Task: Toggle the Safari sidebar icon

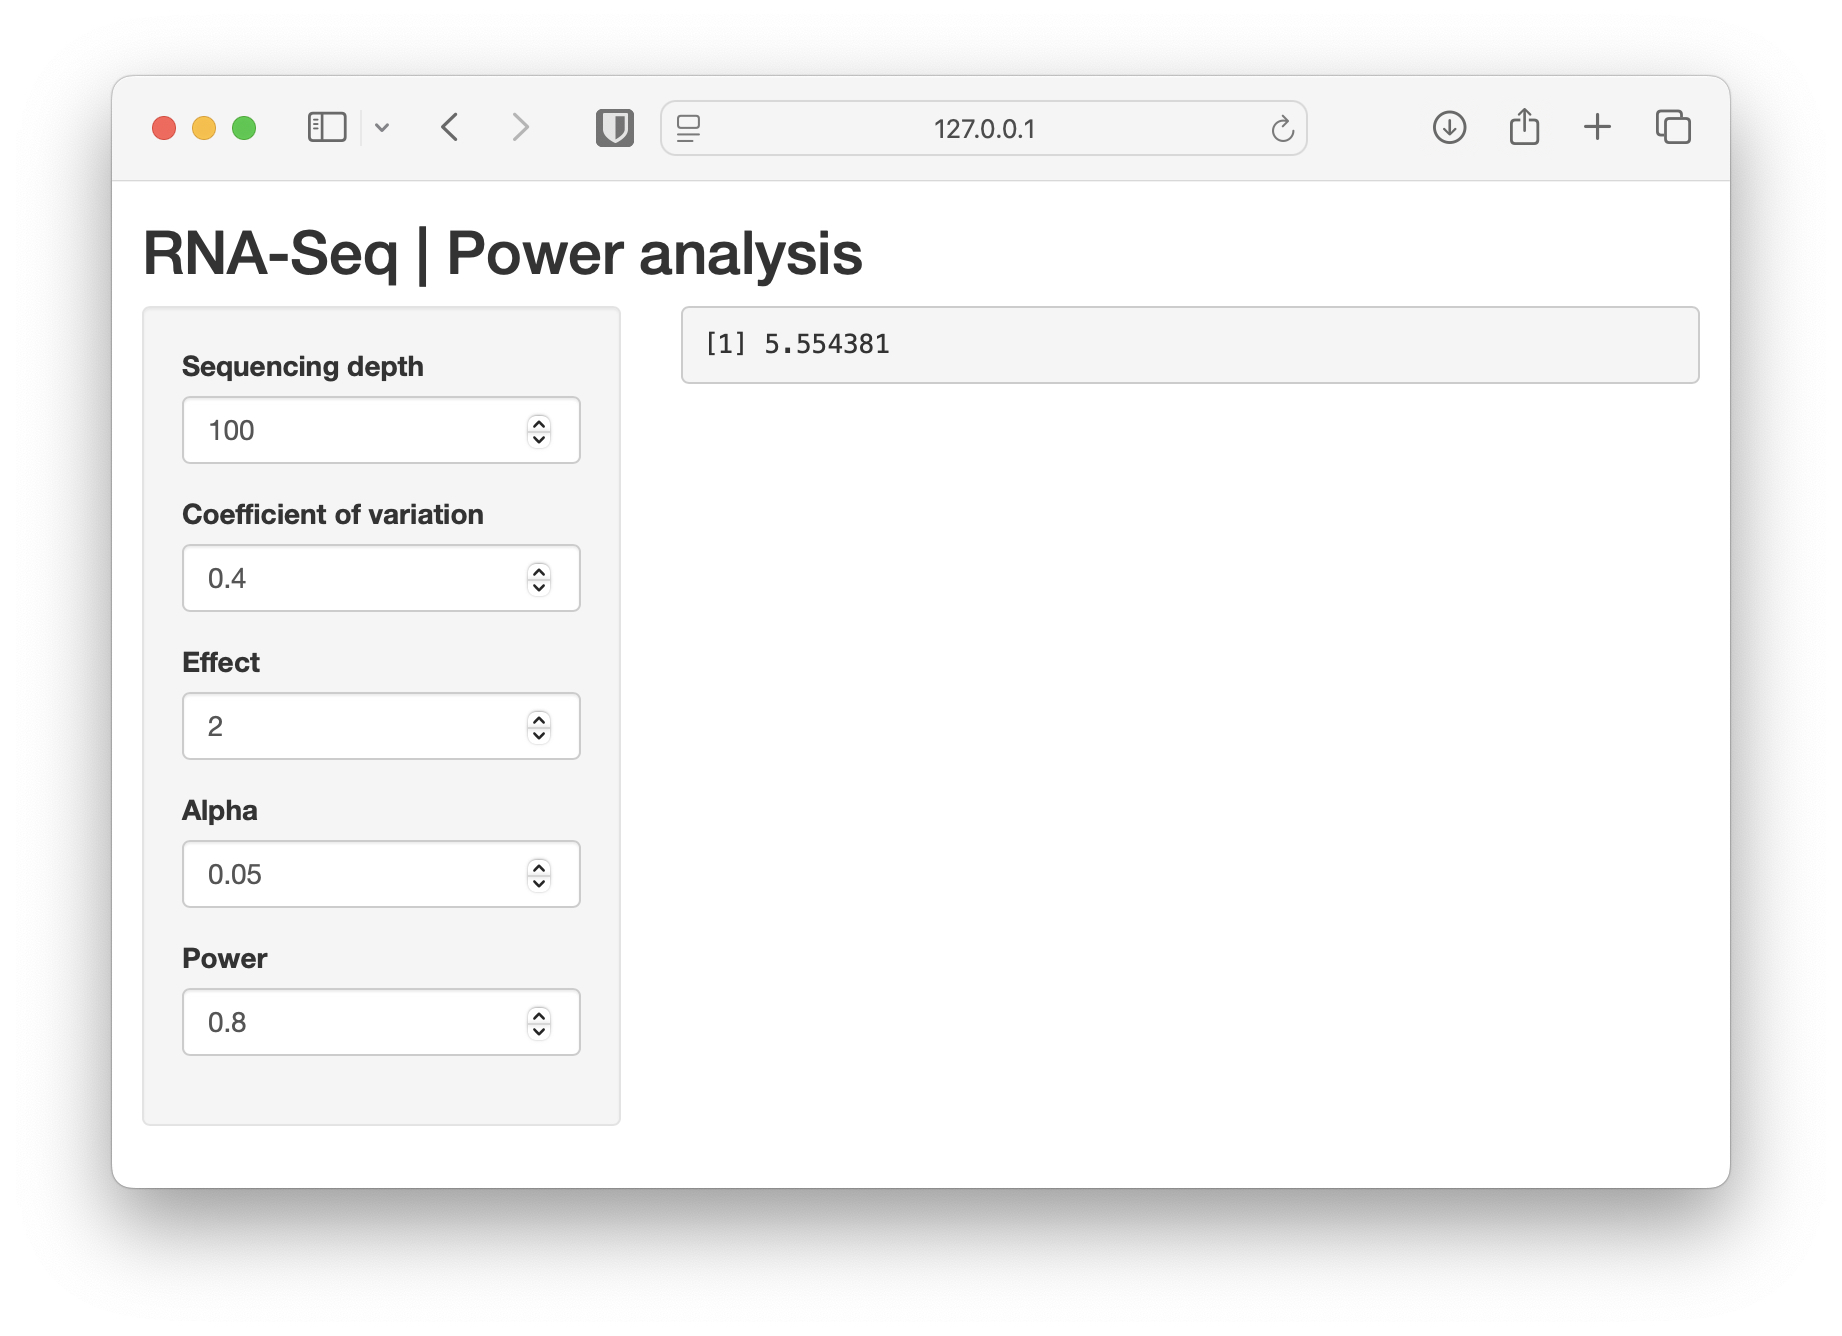Action: (x=327, y=127)
